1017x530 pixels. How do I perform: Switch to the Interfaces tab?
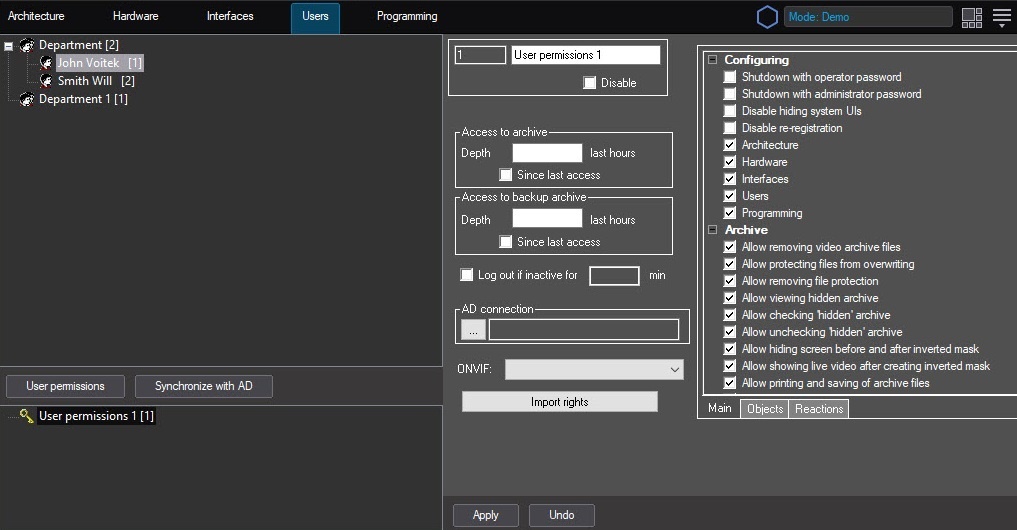click(230, 16)
